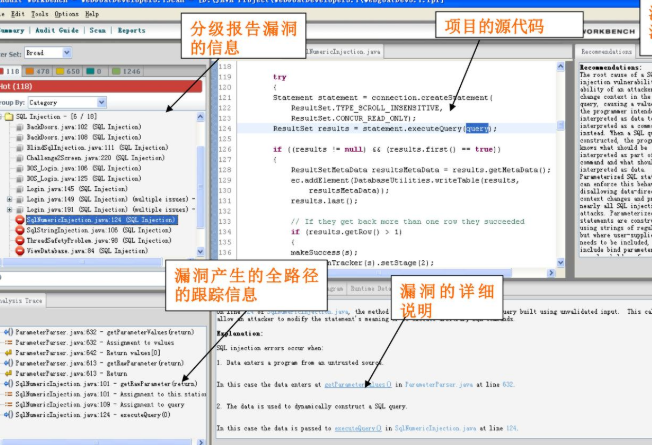Select trace step SqlNumericInjection.java:109 Assignment to query
The height and width of the screenshot is (445, 652).
(x=100, y=405)
